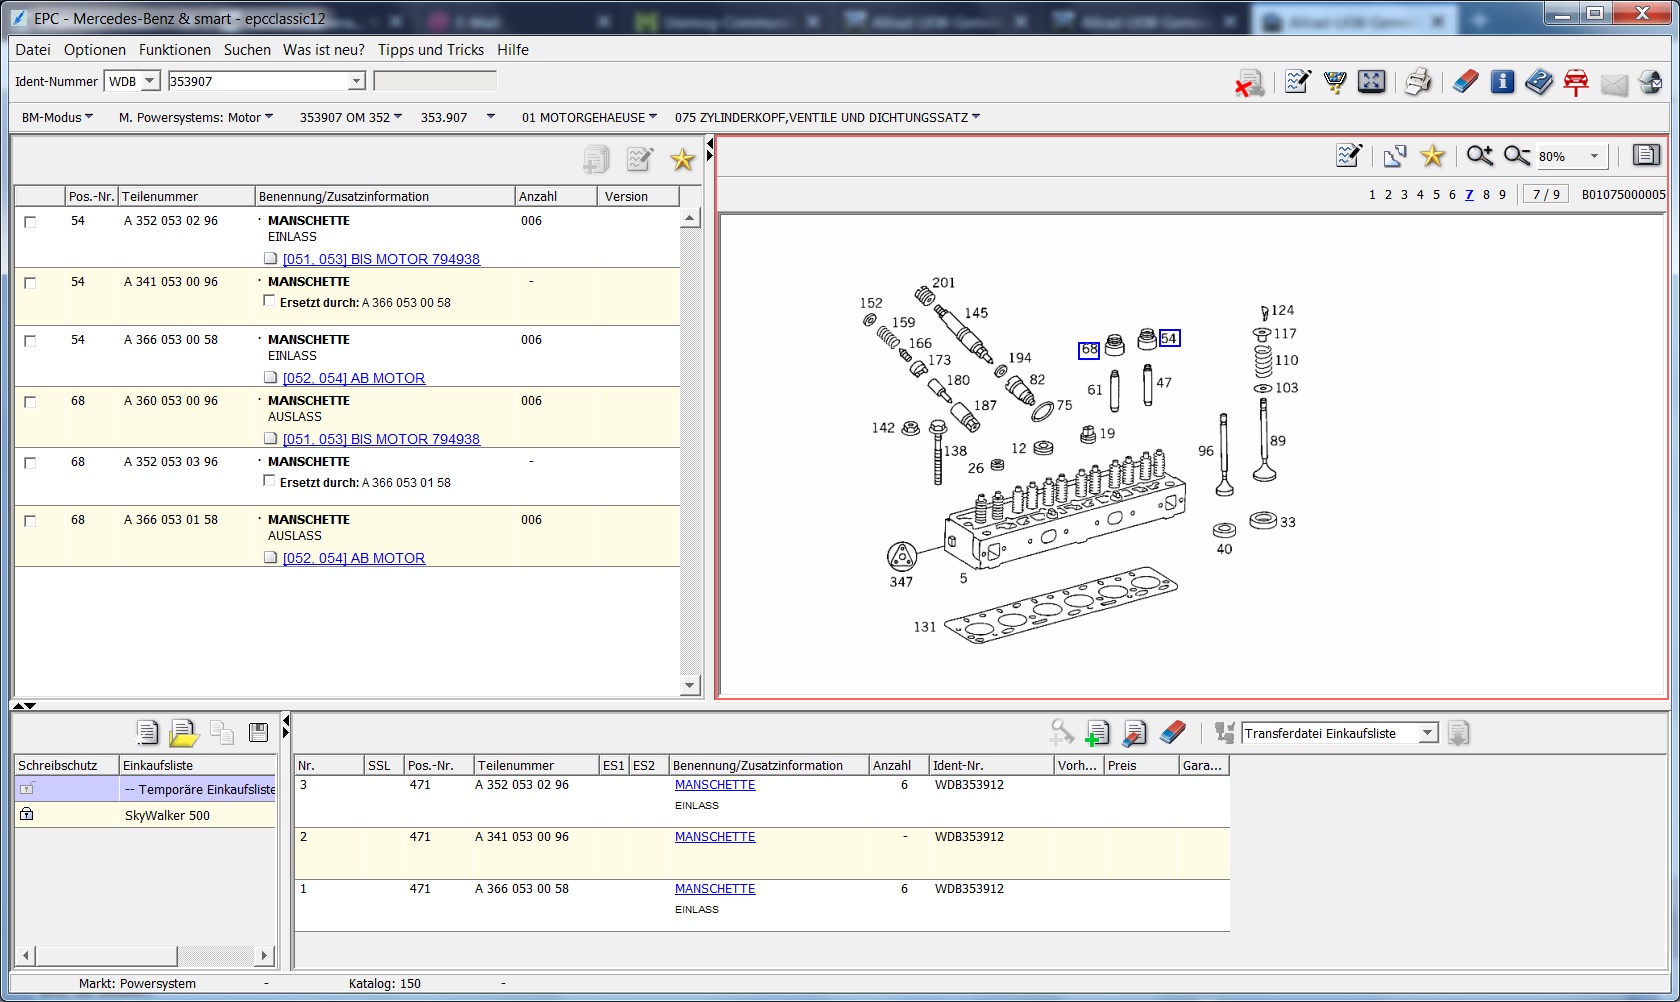Click the scroll-down arrow of parts list
The width and height of the screenshot is (1680, 1002).
[690, 685]
